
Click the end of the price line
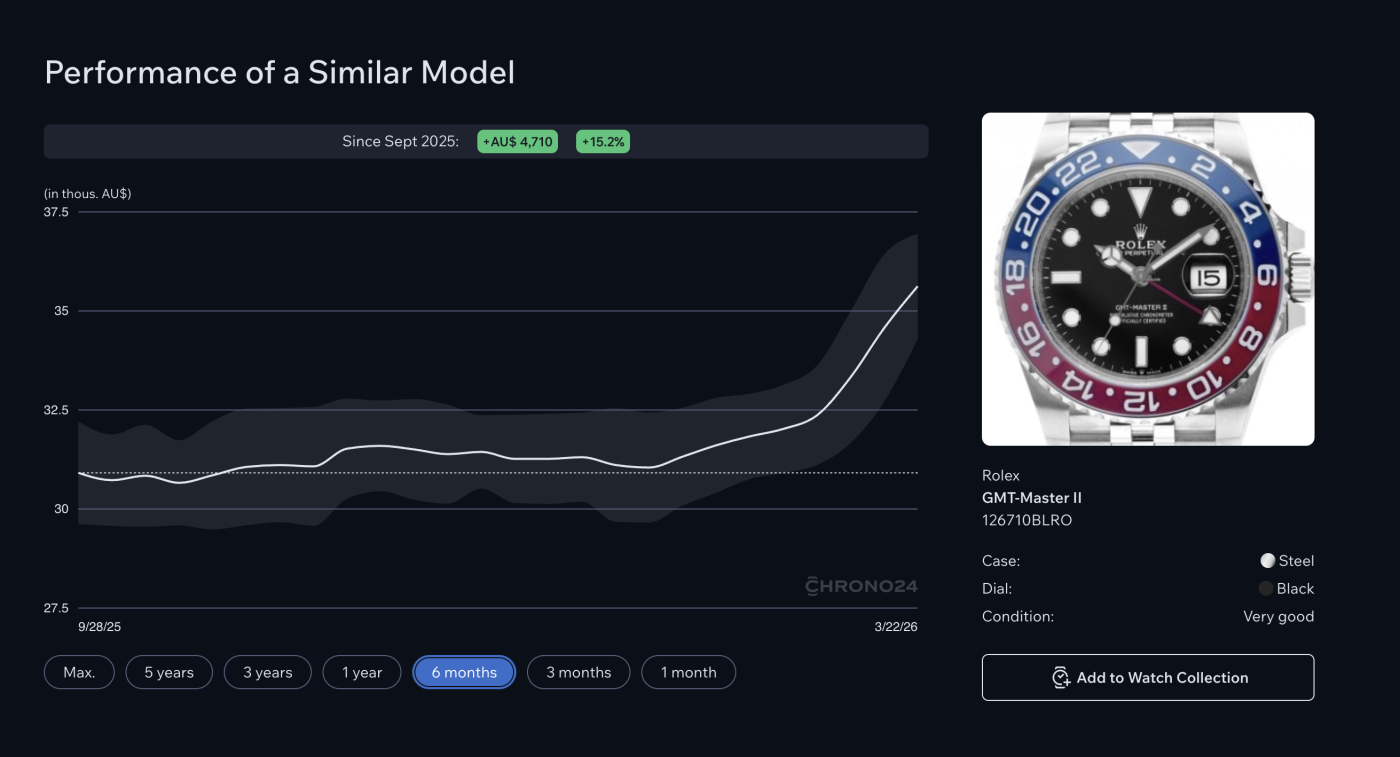point(916,288)
